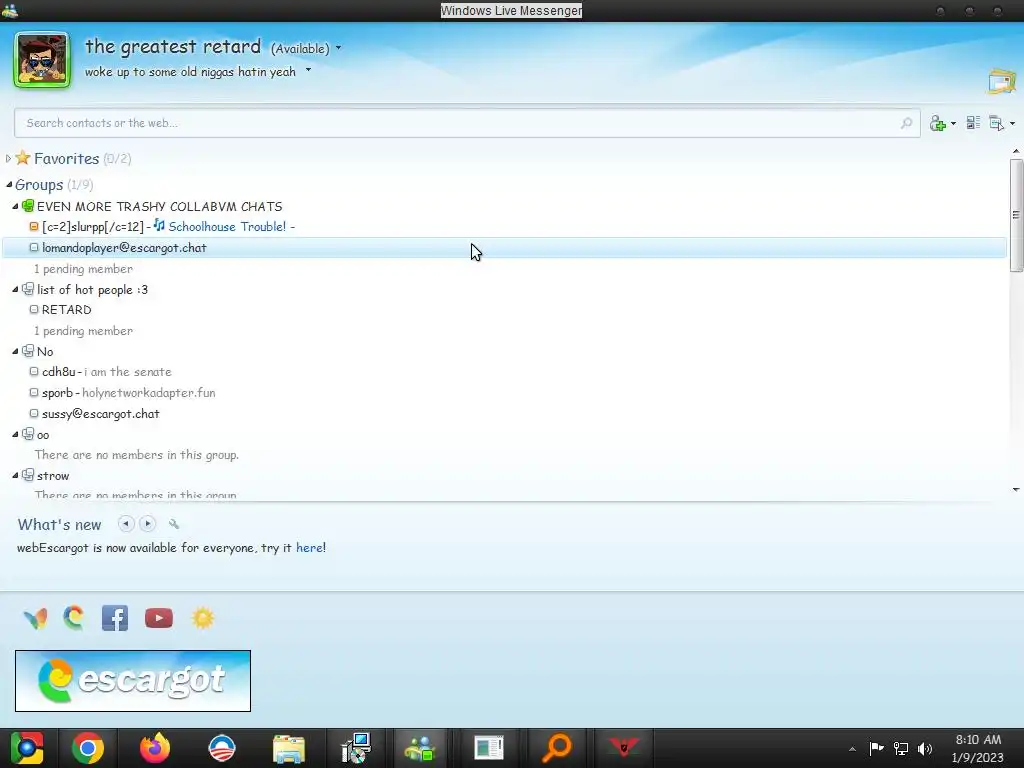Image resolution: width=1024 pixels, height=768 pixels.
Task: Collapse EVEN MORE TRASHY COLLABVM CHATS group
Action: pyautogui.click(x=15, y=206)
